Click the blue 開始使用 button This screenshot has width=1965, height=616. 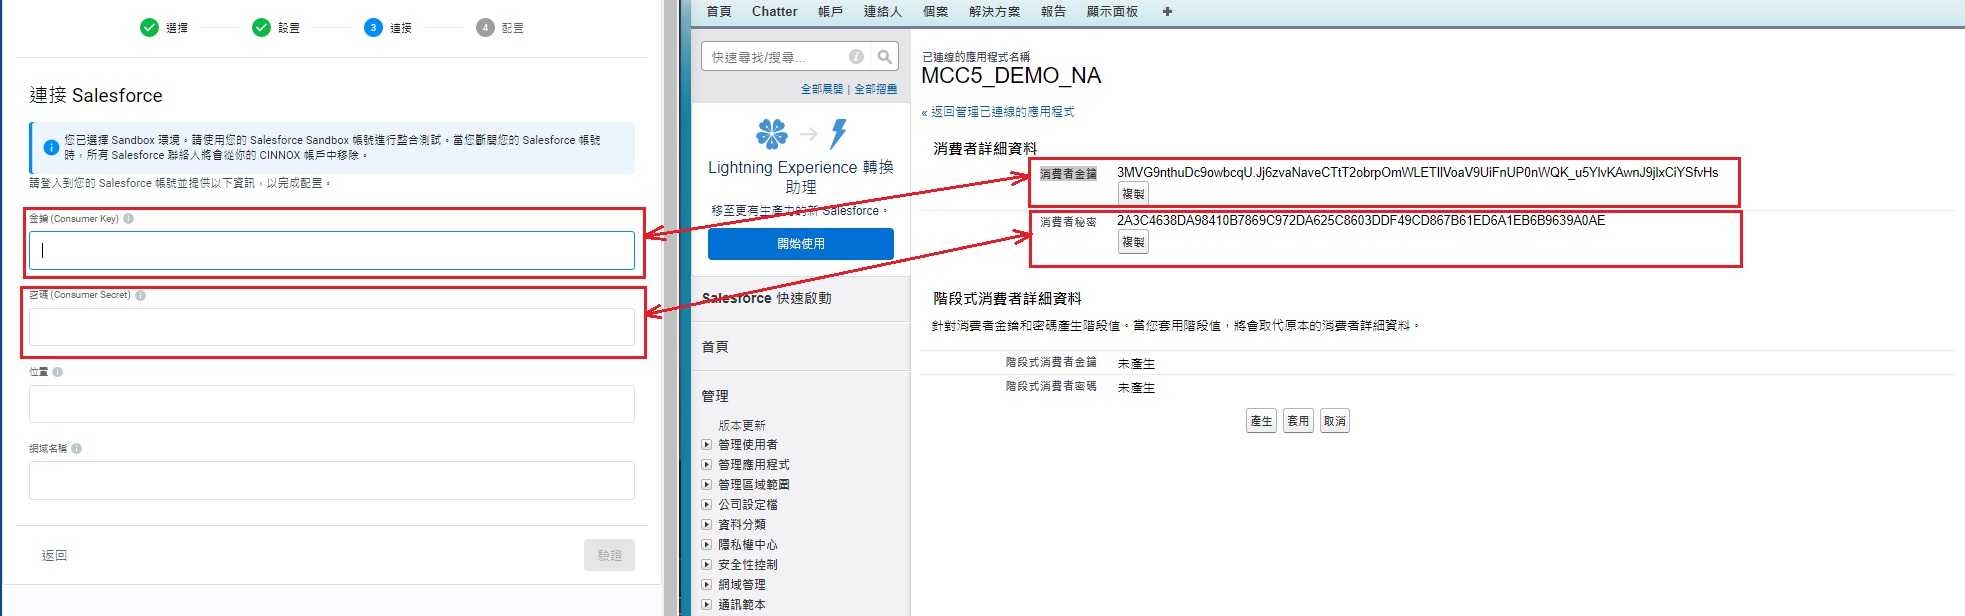click(801, 244)
